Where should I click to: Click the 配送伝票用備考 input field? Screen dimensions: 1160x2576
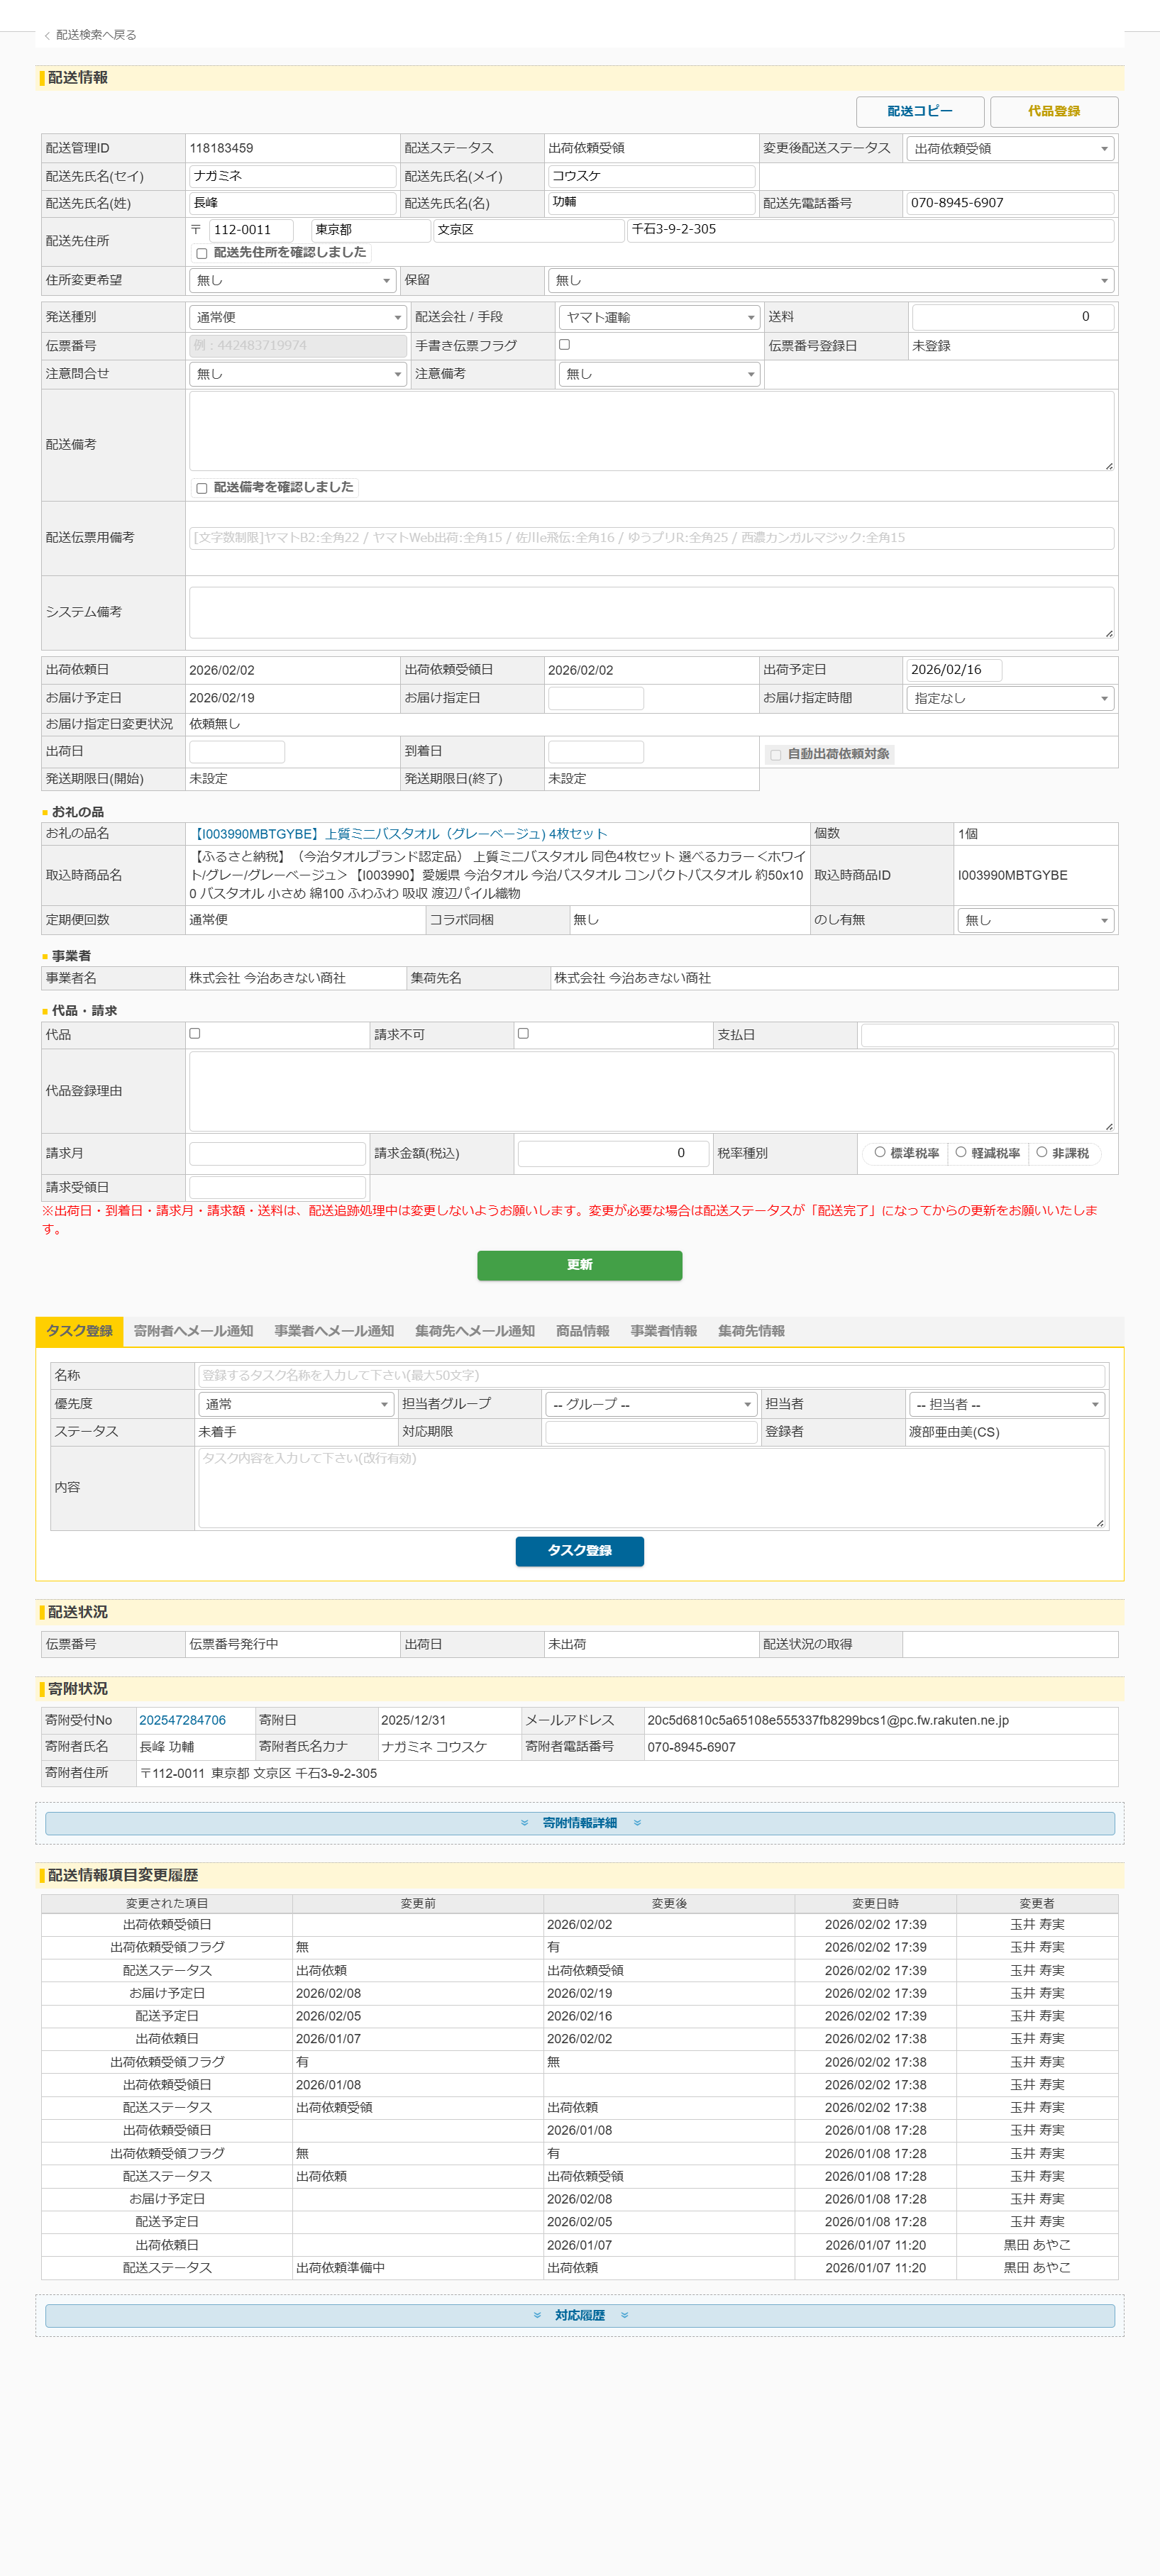[651, 538]
